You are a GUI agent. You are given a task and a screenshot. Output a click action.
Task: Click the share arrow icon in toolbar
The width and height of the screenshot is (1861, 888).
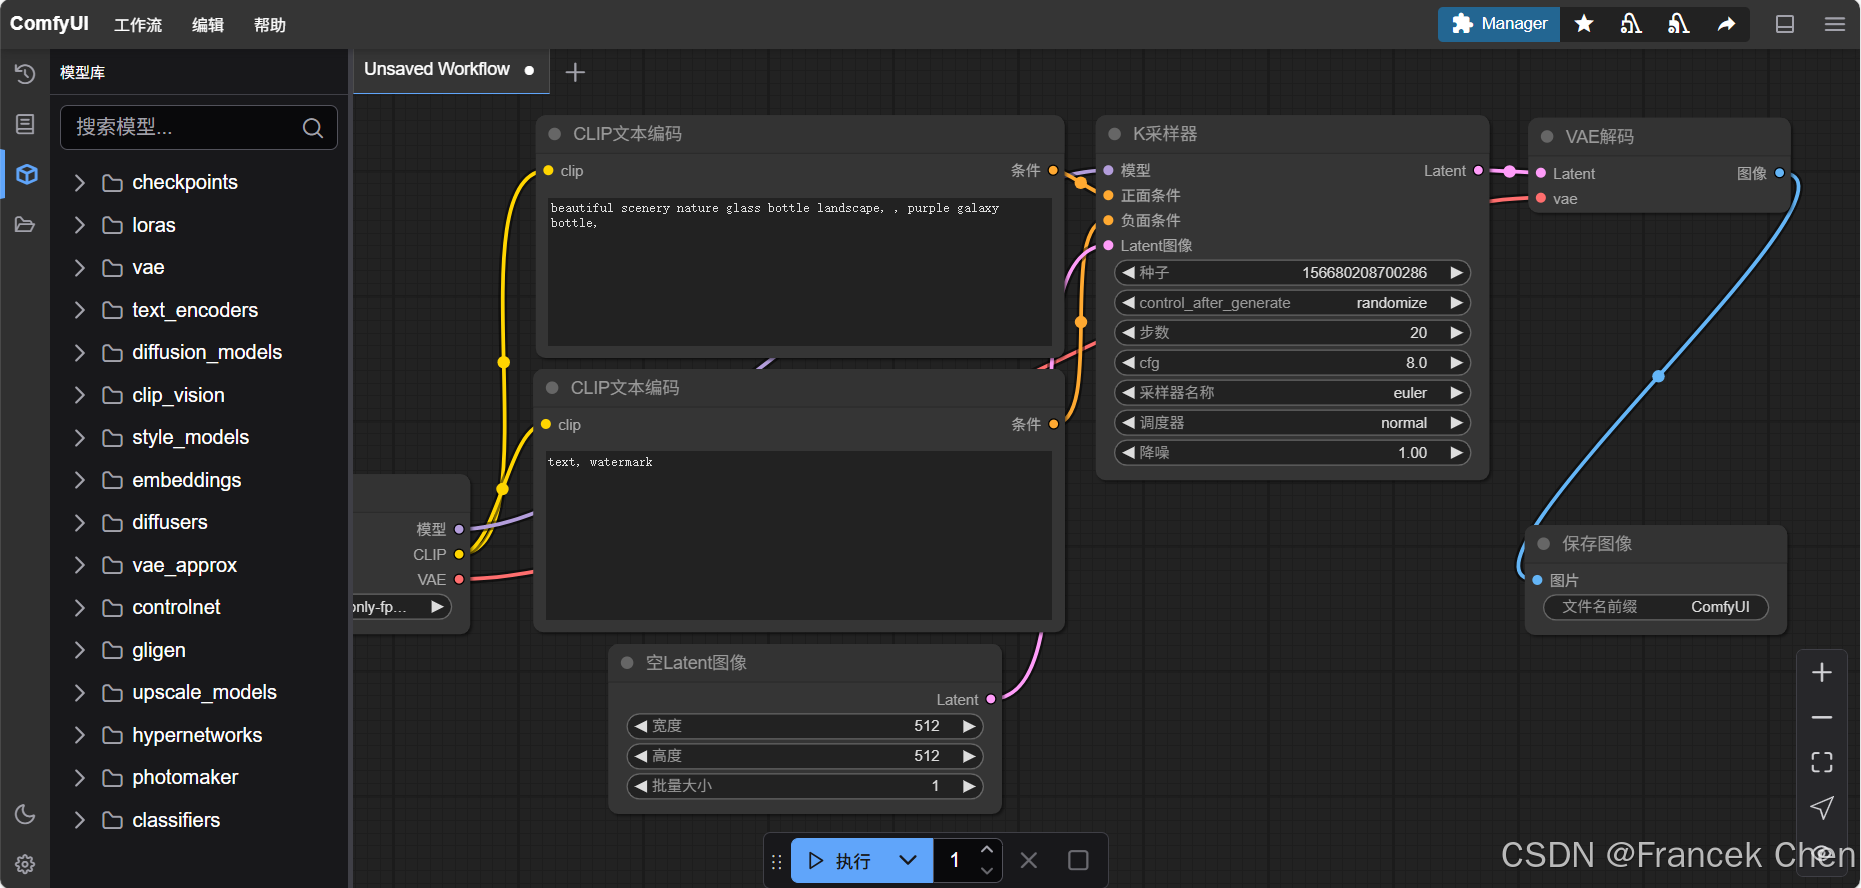point(1727,24)
